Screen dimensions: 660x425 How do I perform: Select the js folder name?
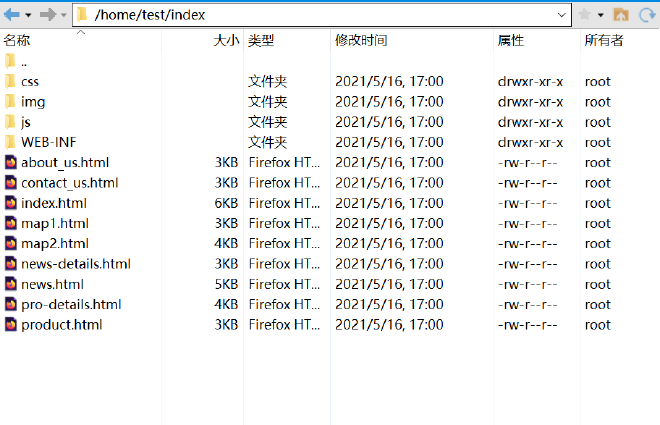pyautogui.click(x=26, y=122)
